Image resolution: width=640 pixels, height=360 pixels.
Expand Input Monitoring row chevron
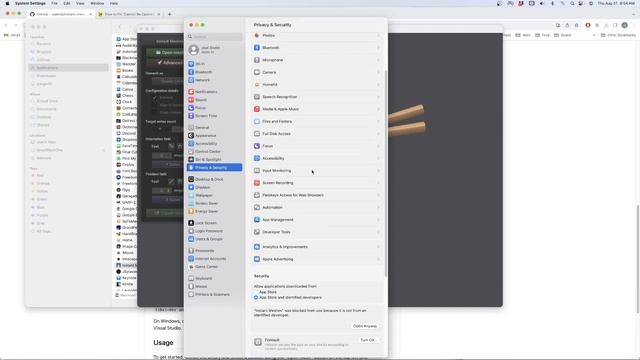(378, 171)
